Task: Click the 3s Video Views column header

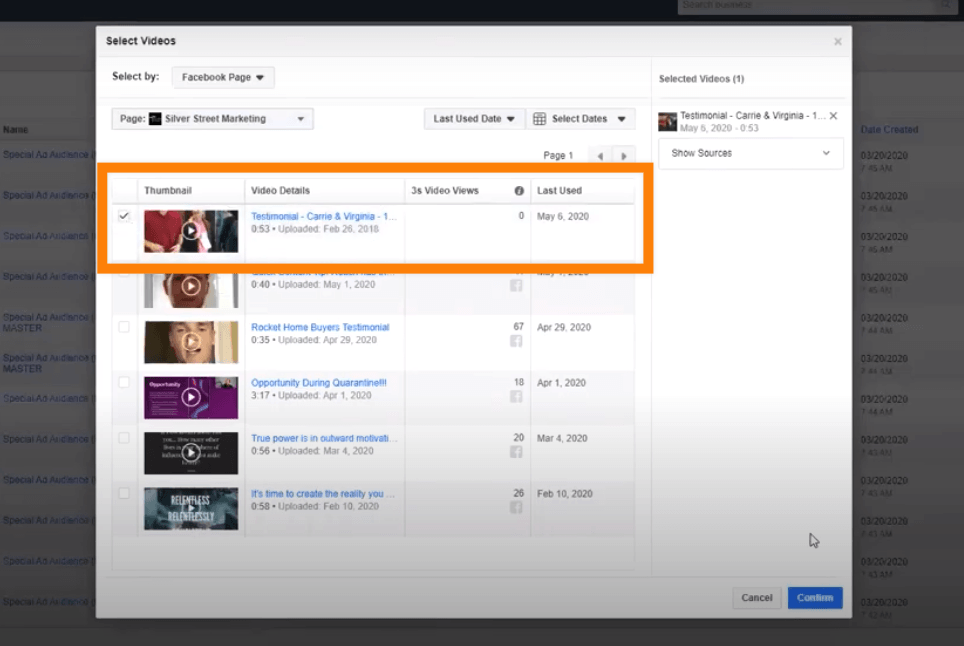Action: (444, 191)
